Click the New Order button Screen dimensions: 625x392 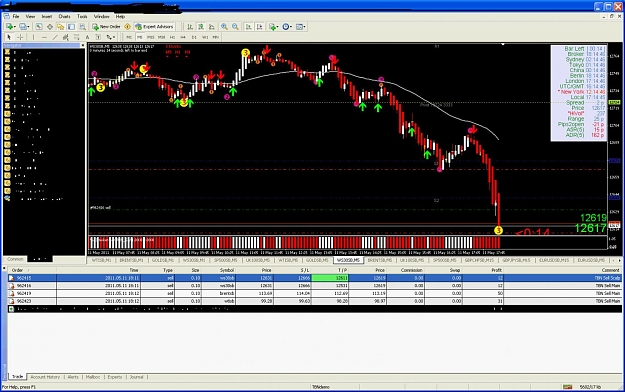tap(106, 27)
